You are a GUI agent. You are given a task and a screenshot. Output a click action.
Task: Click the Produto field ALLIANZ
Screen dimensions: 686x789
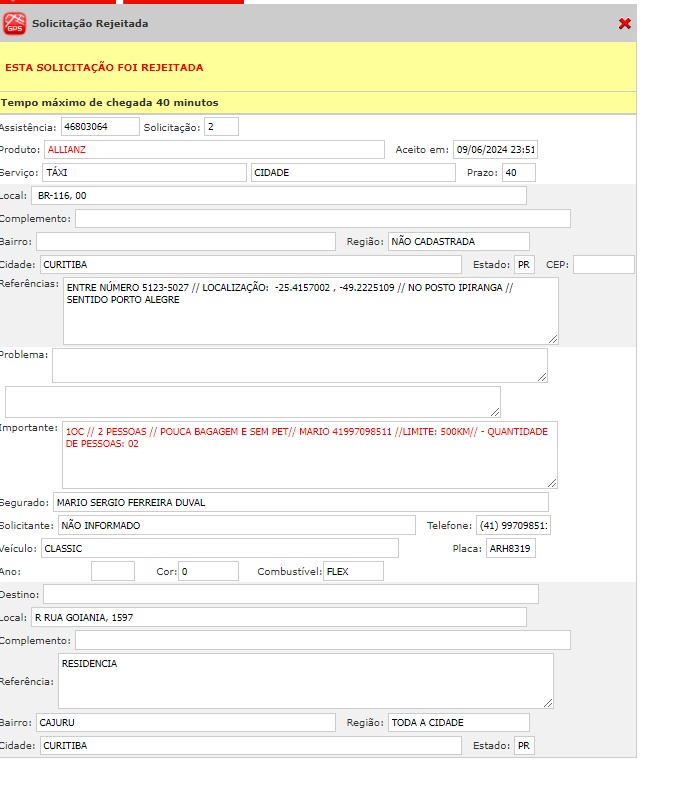[x=214, y=150]
